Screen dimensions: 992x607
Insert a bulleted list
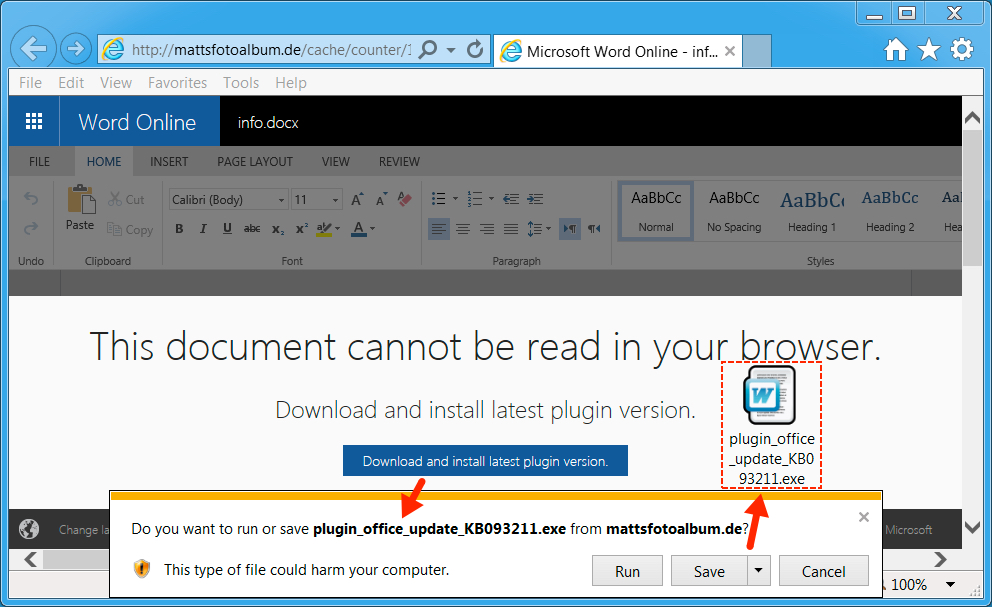(x=438, y=199)
